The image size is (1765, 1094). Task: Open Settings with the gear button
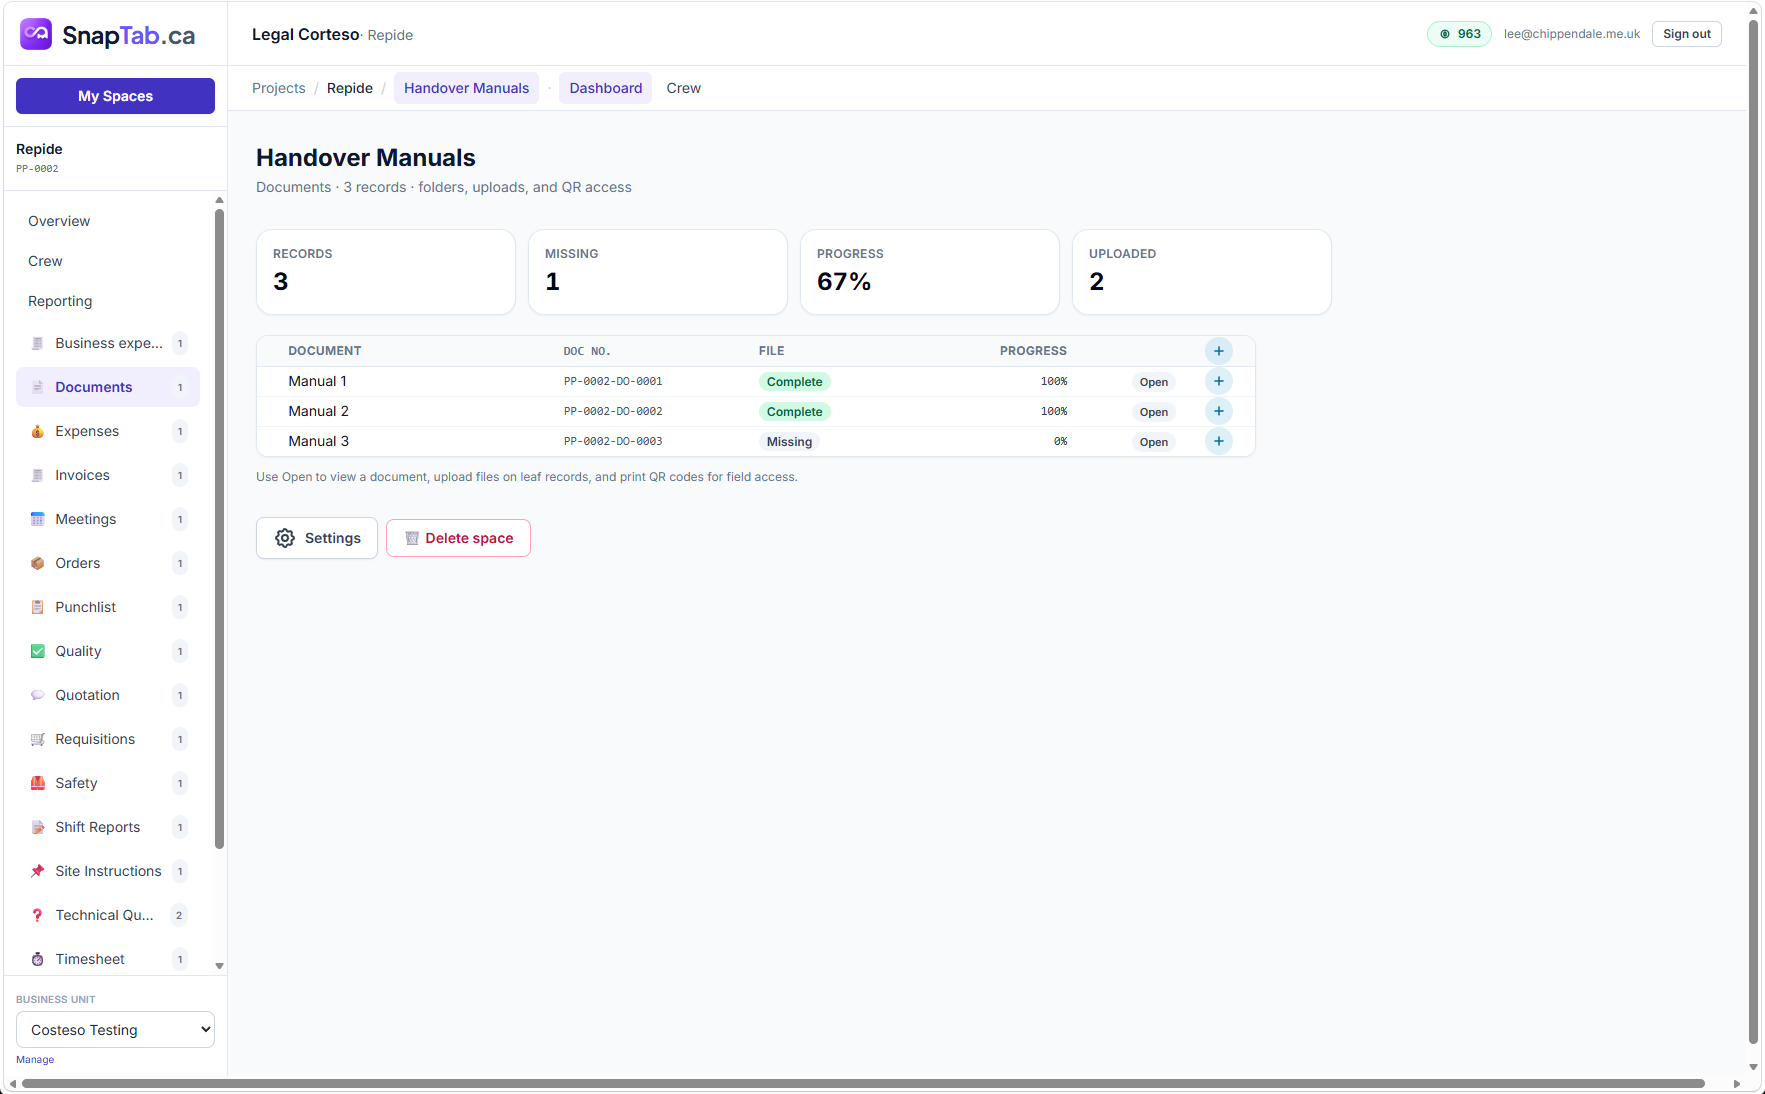click(x=317, y=538)
